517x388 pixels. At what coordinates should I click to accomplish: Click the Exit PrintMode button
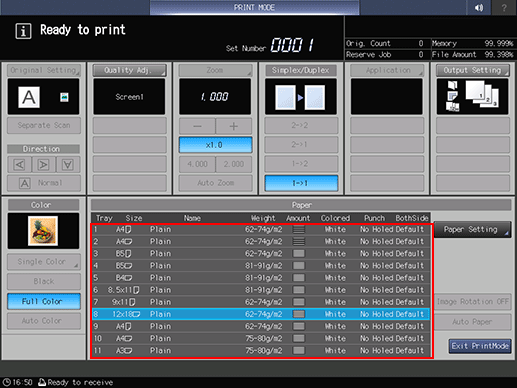[x=480, y=346]
